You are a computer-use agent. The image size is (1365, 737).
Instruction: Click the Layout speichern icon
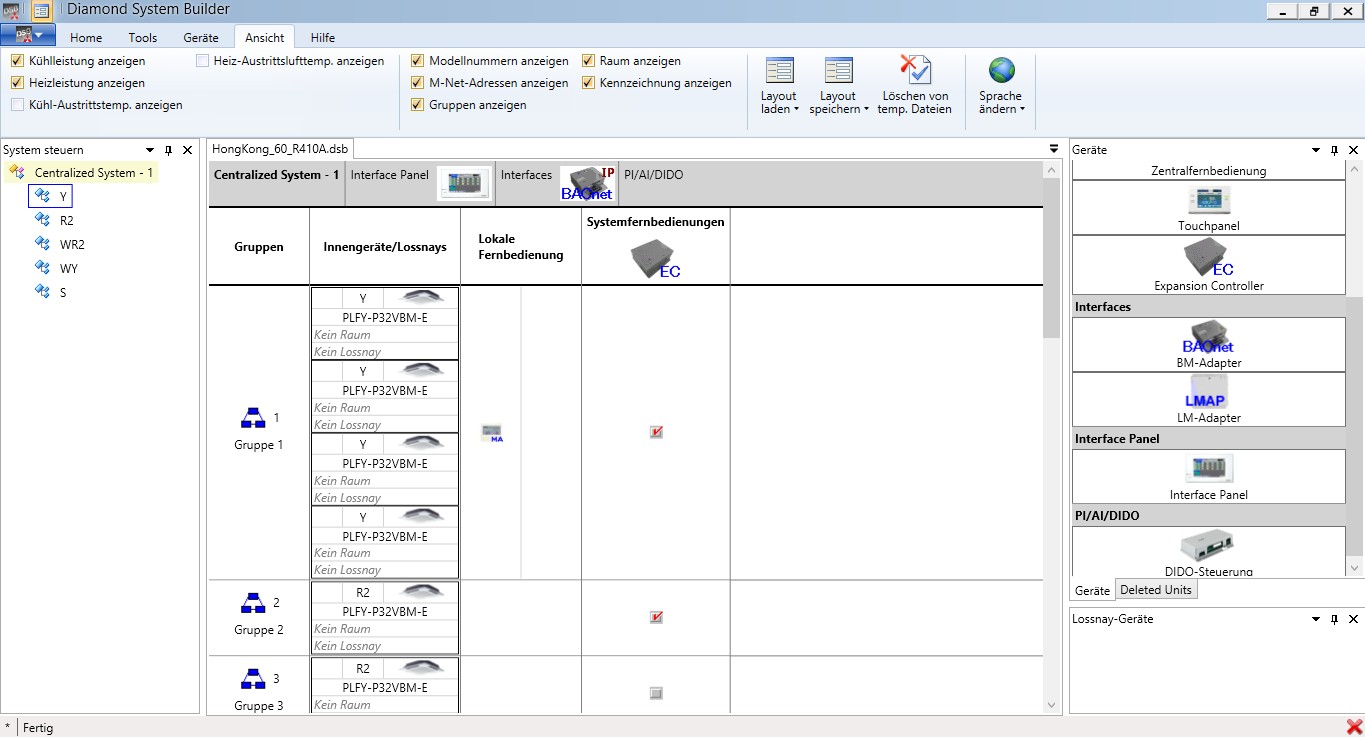pyautogui.click(x=838, y=71)
